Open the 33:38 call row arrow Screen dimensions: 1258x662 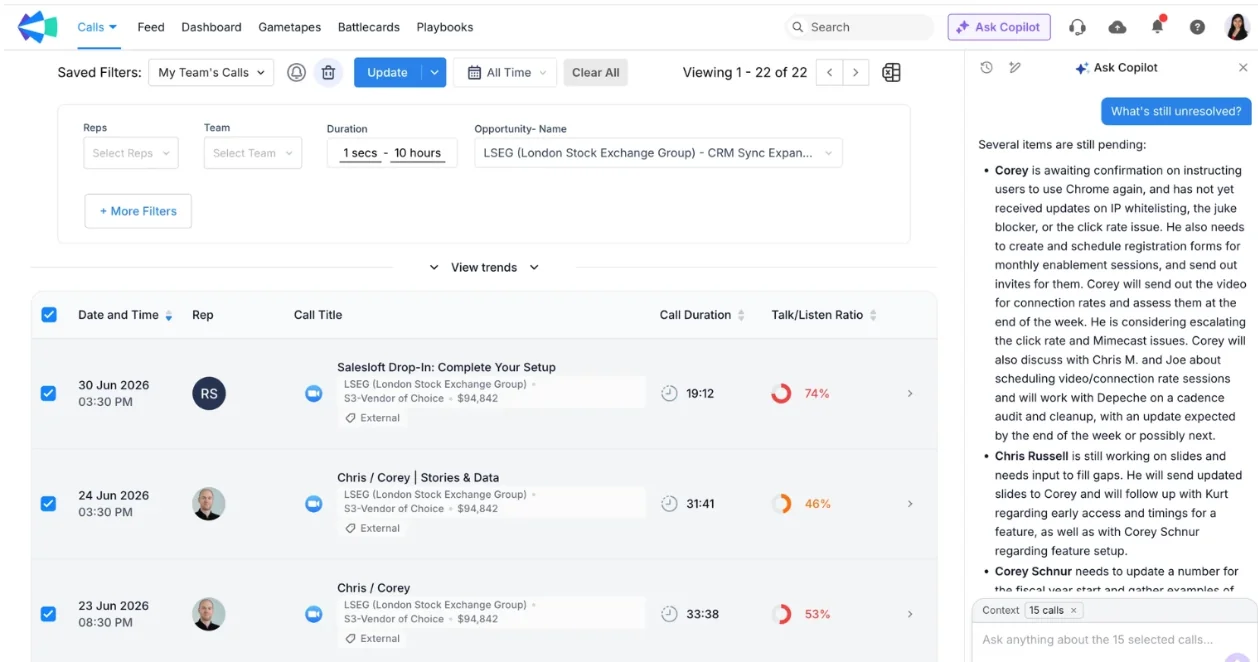click(910, 614)
